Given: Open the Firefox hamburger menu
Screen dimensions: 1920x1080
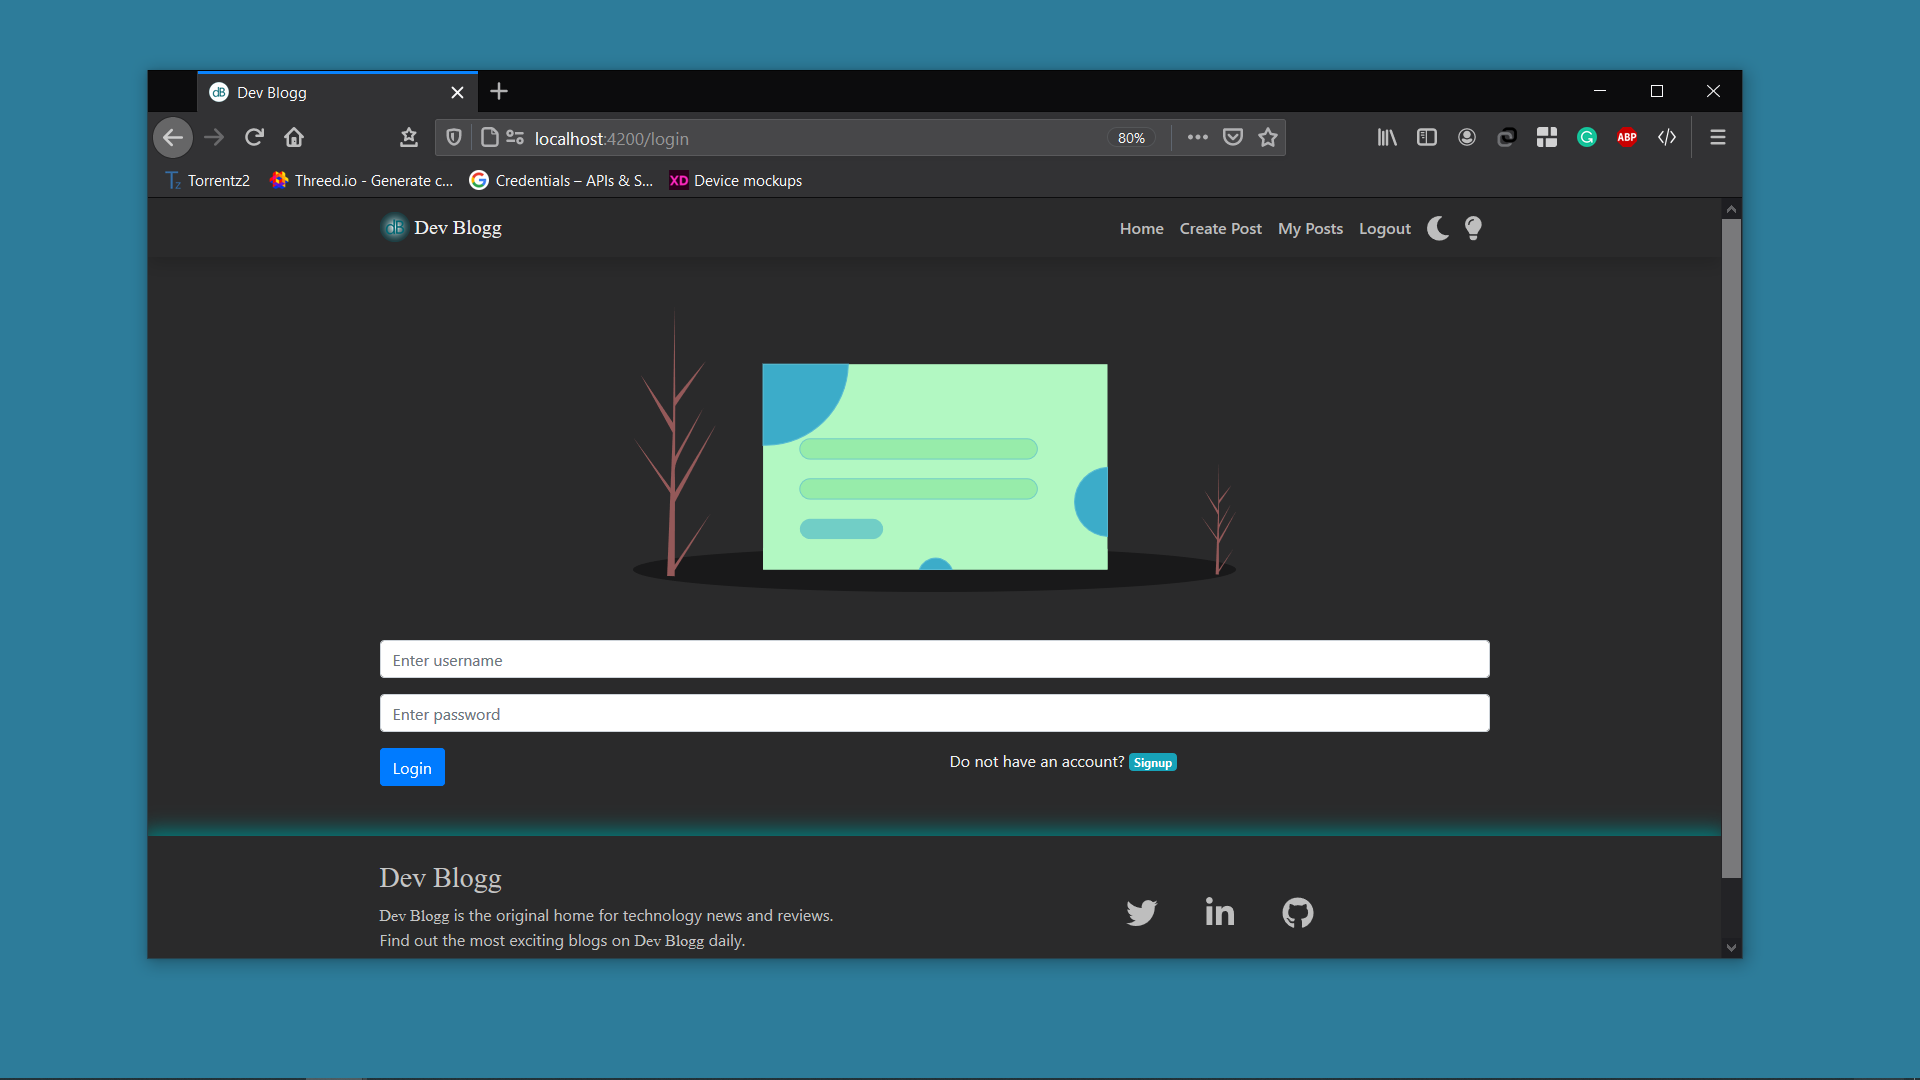Looking at the screenshot, I should (1718, 138).
